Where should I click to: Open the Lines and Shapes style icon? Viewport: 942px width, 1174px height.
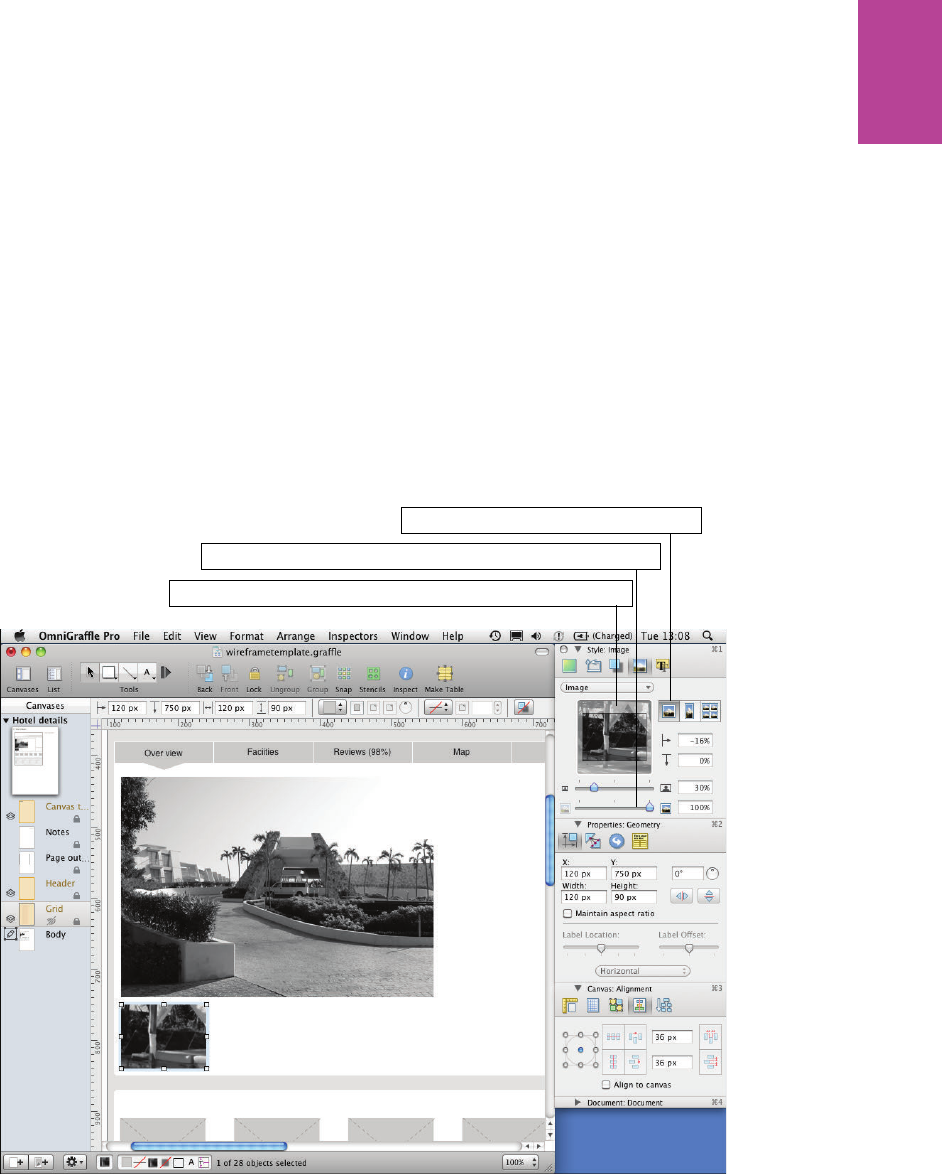[593, 666]
